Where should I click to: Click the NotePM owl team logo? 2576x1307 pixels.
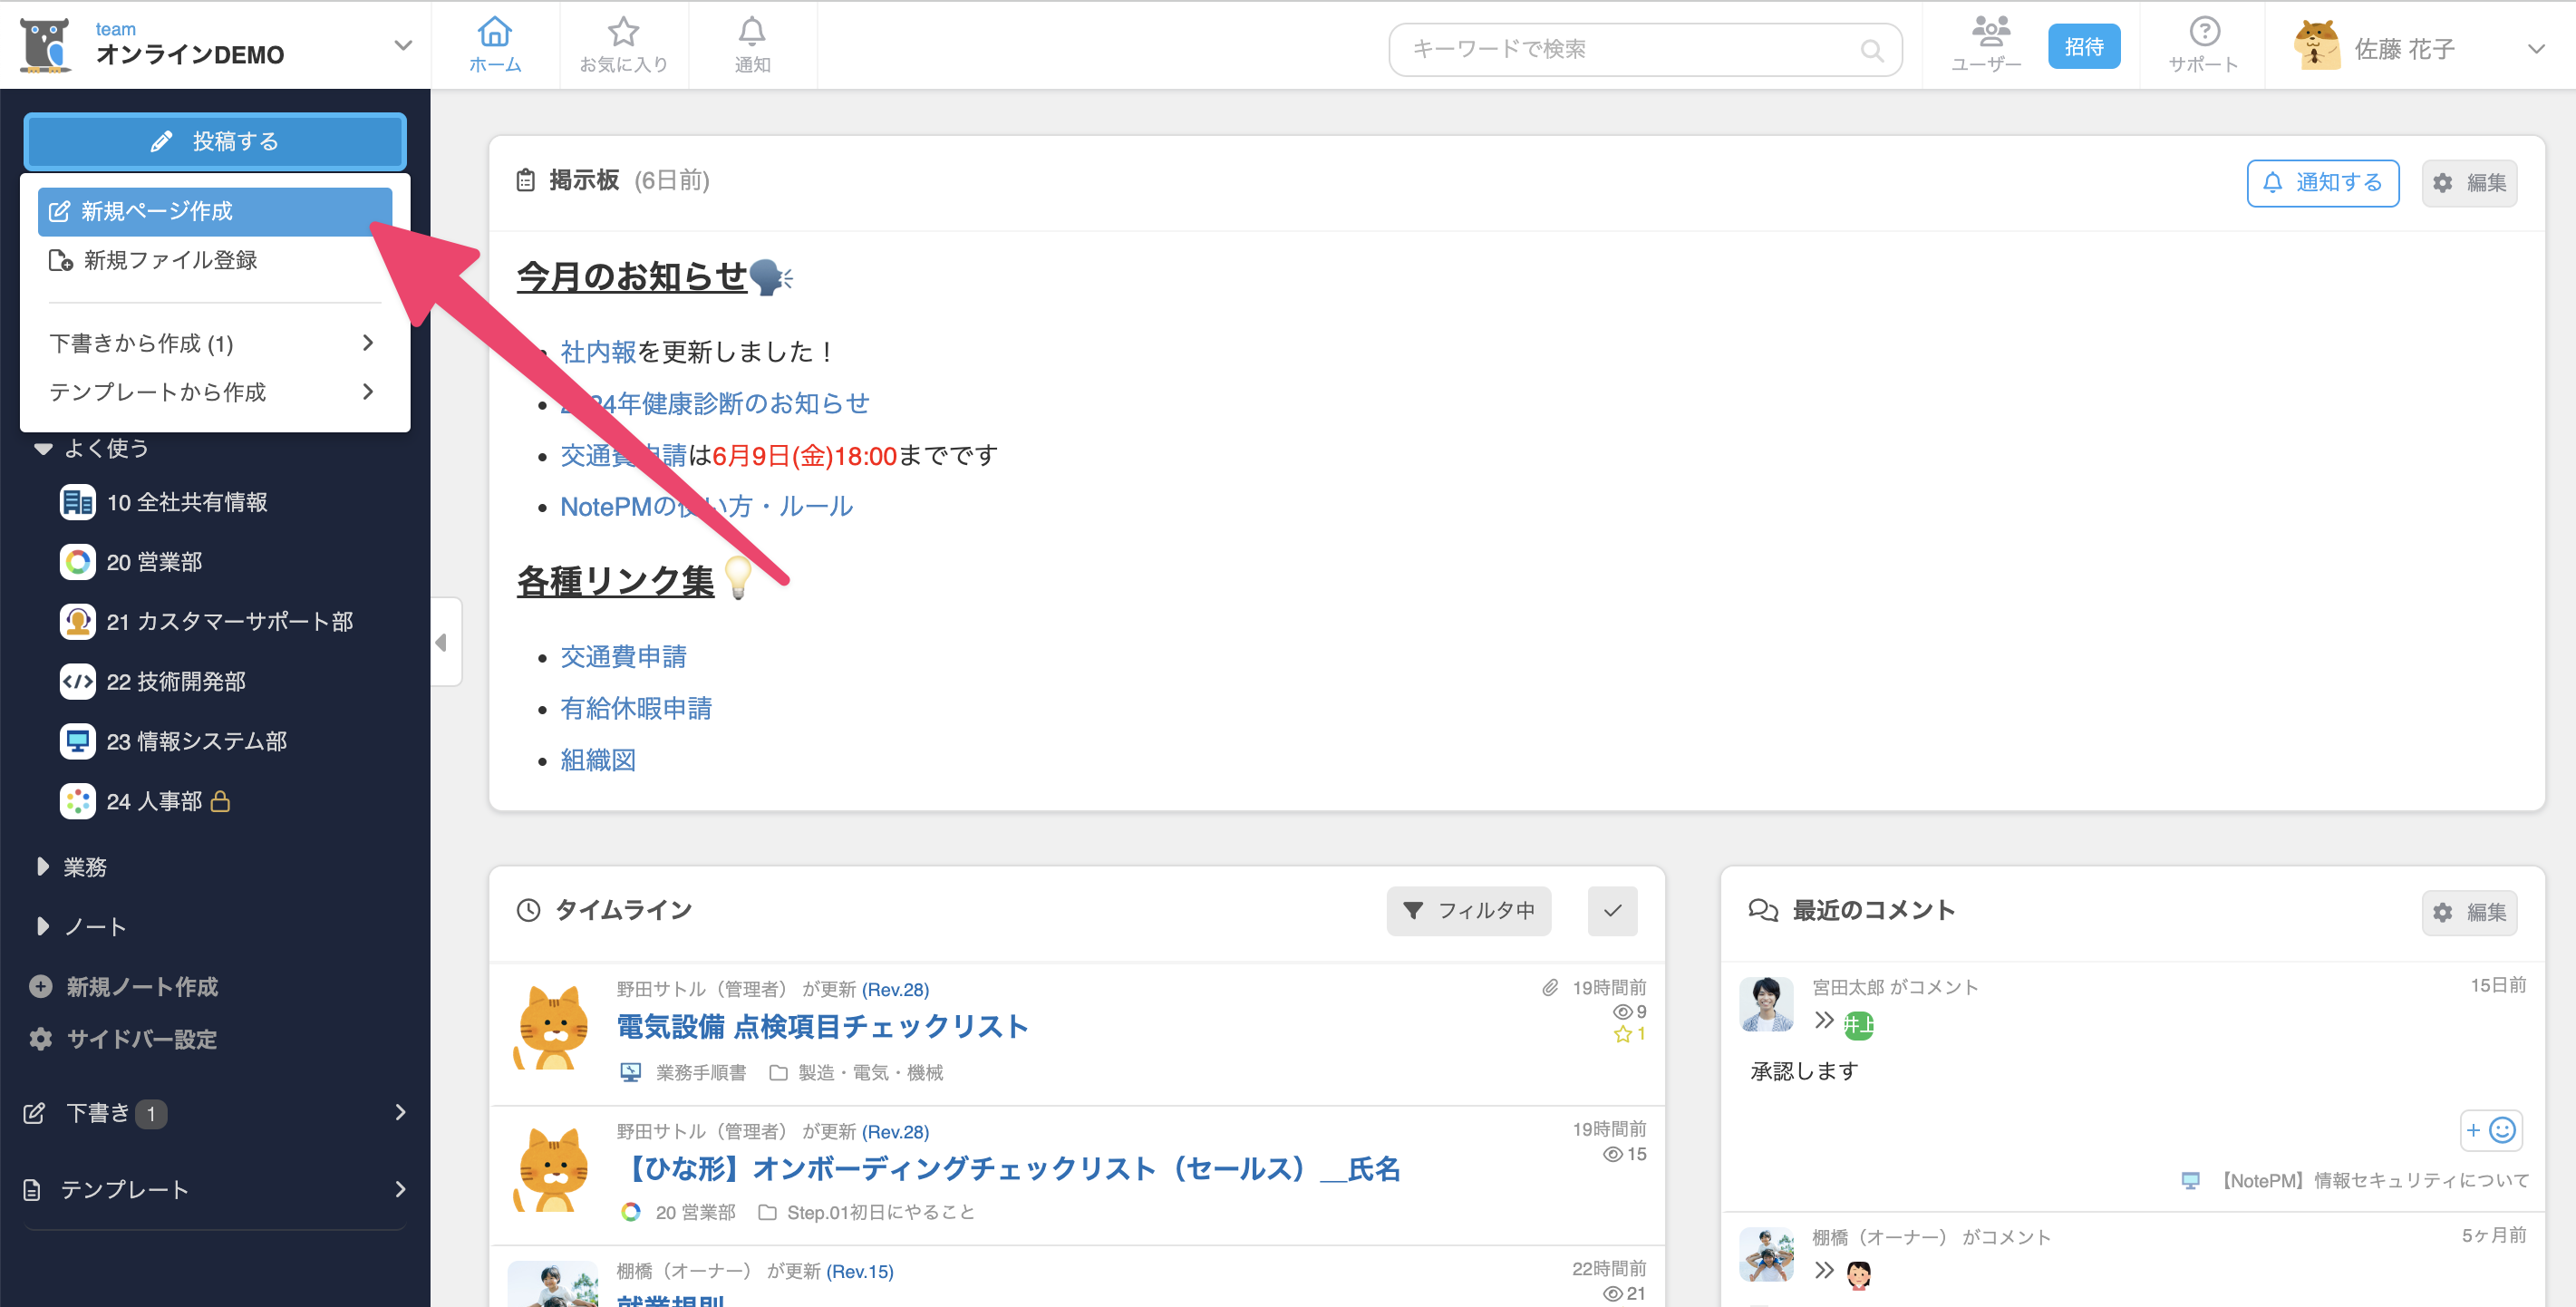point(46,46)
